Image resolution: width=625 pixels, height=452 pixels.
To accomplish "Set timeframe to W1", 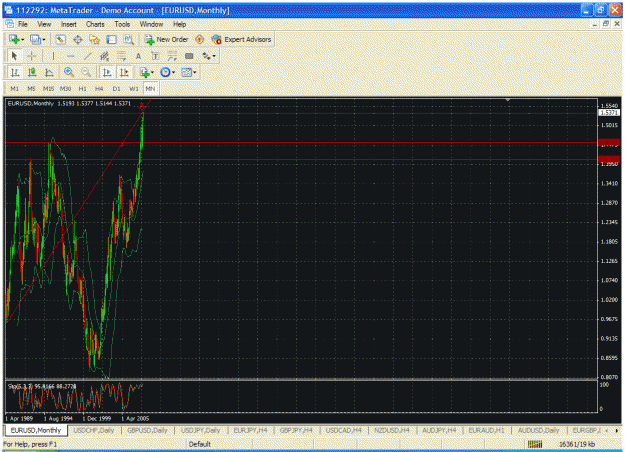I will (x=134, y=88).
